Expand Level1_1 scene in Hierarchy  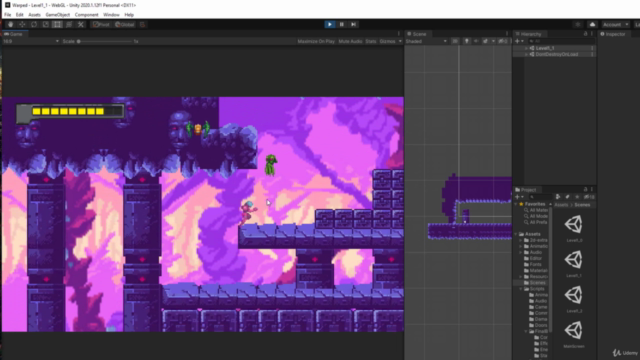[x=527, y=48]
